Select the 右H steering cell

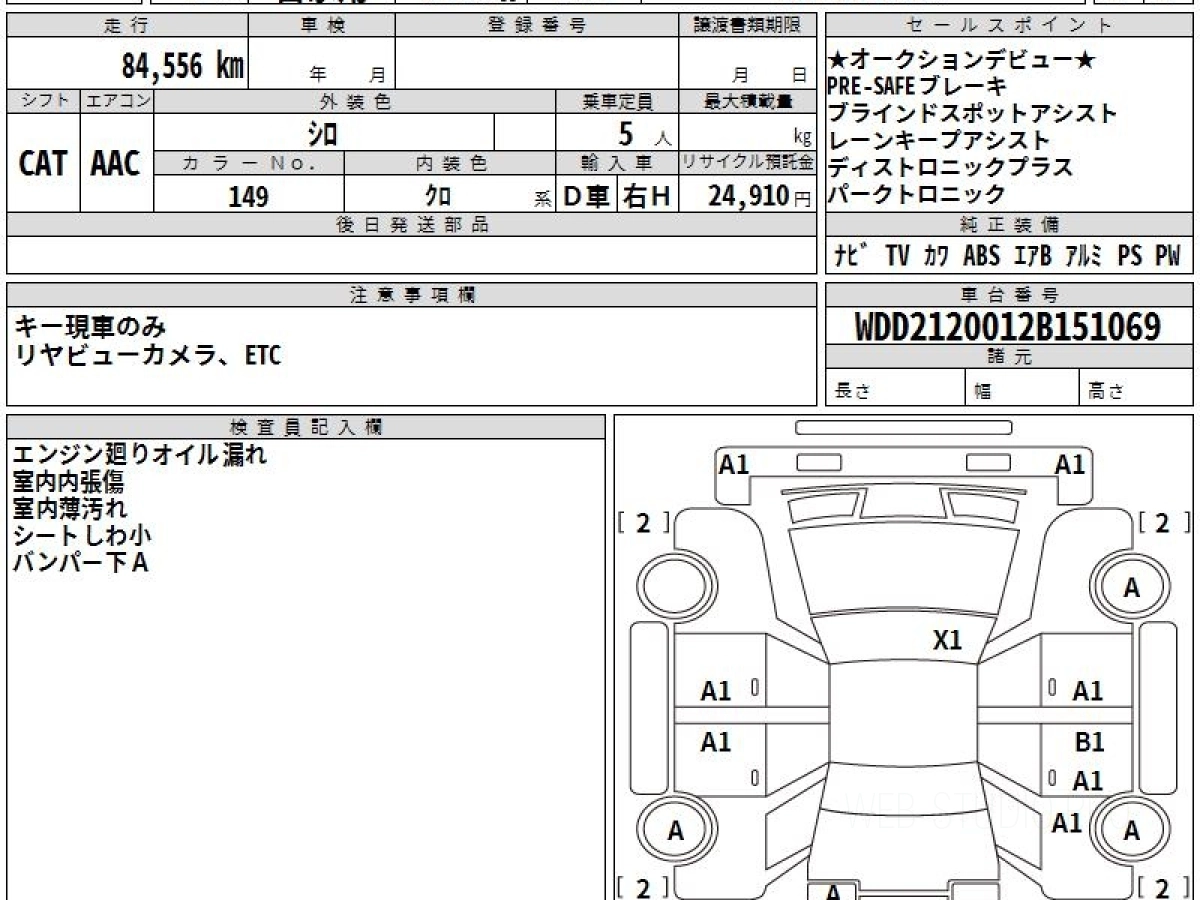(648, 197)
